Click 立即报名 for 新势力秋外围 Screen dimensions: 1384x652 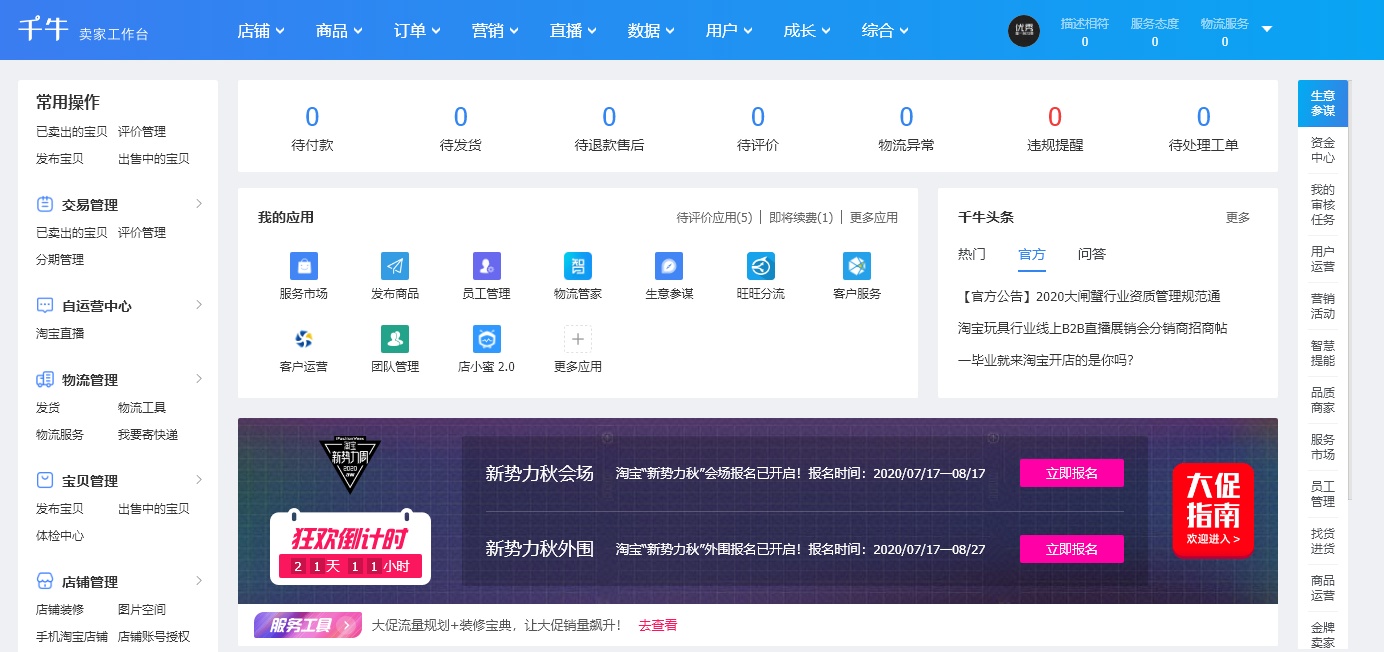(x=1071, y=549)
